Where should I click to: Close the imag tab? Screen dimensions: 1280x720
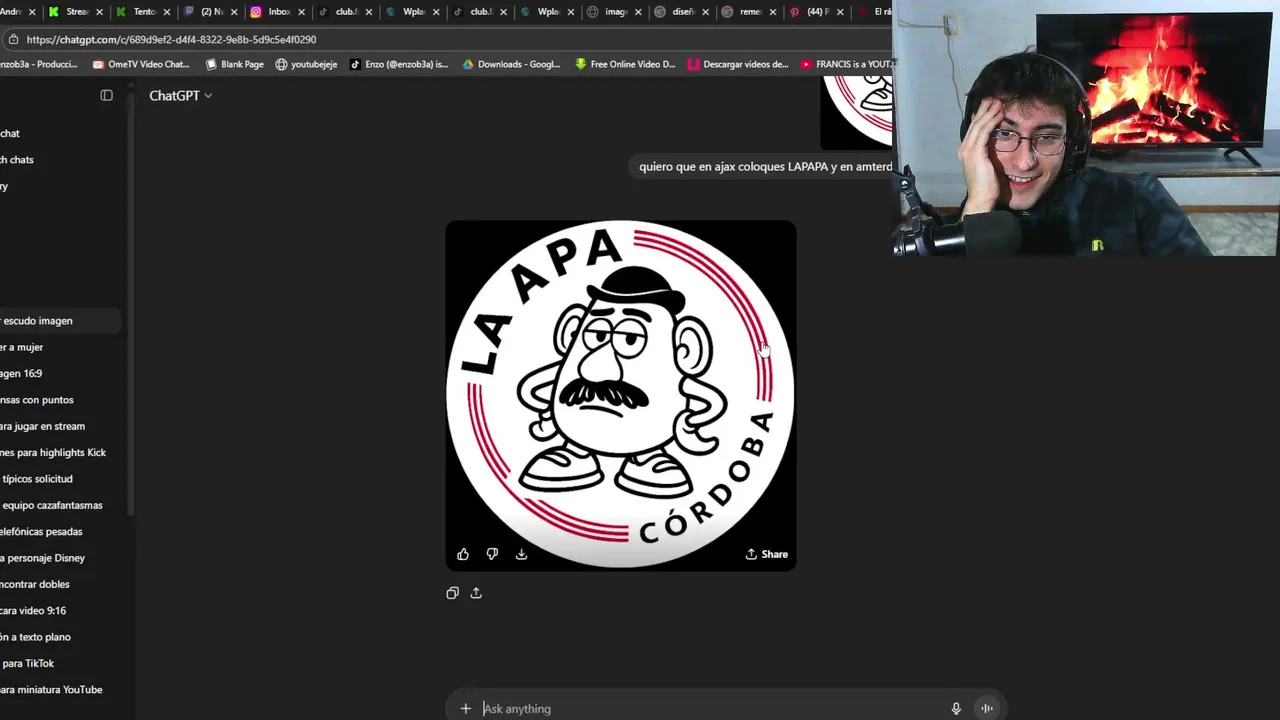(x=638, y=12)
